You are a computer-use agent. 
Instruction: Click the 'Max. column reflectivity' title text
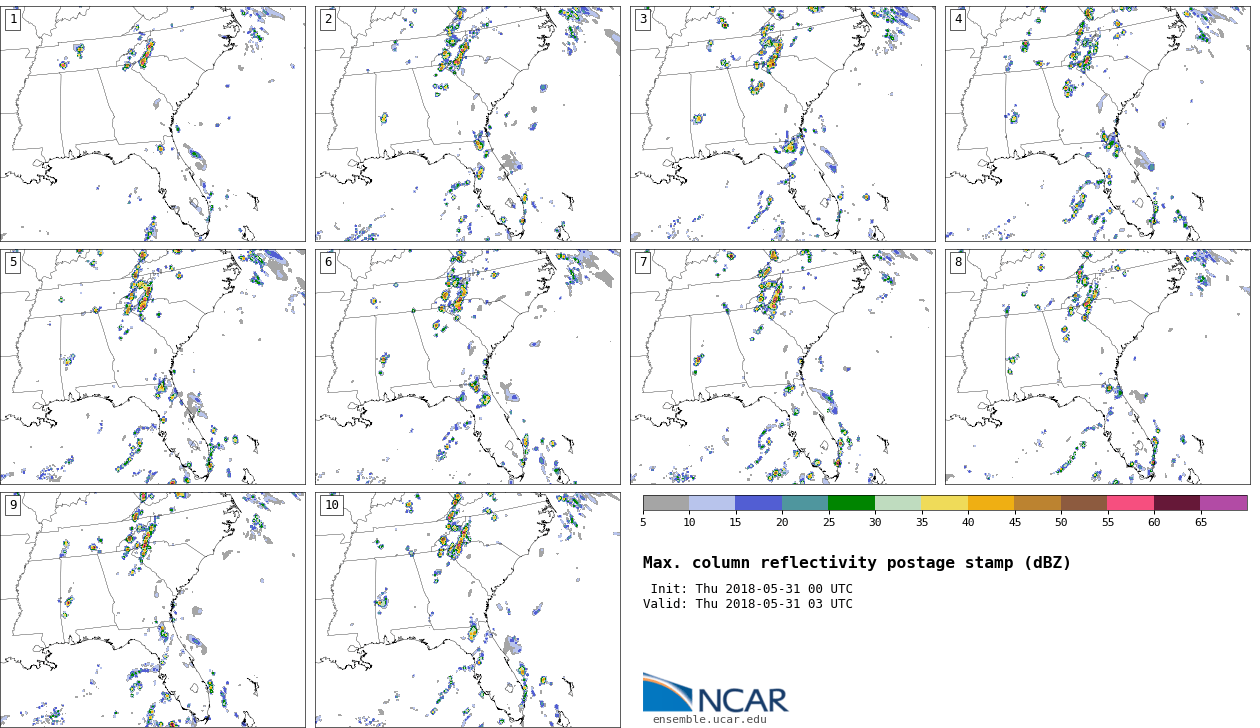pos(856,563)
